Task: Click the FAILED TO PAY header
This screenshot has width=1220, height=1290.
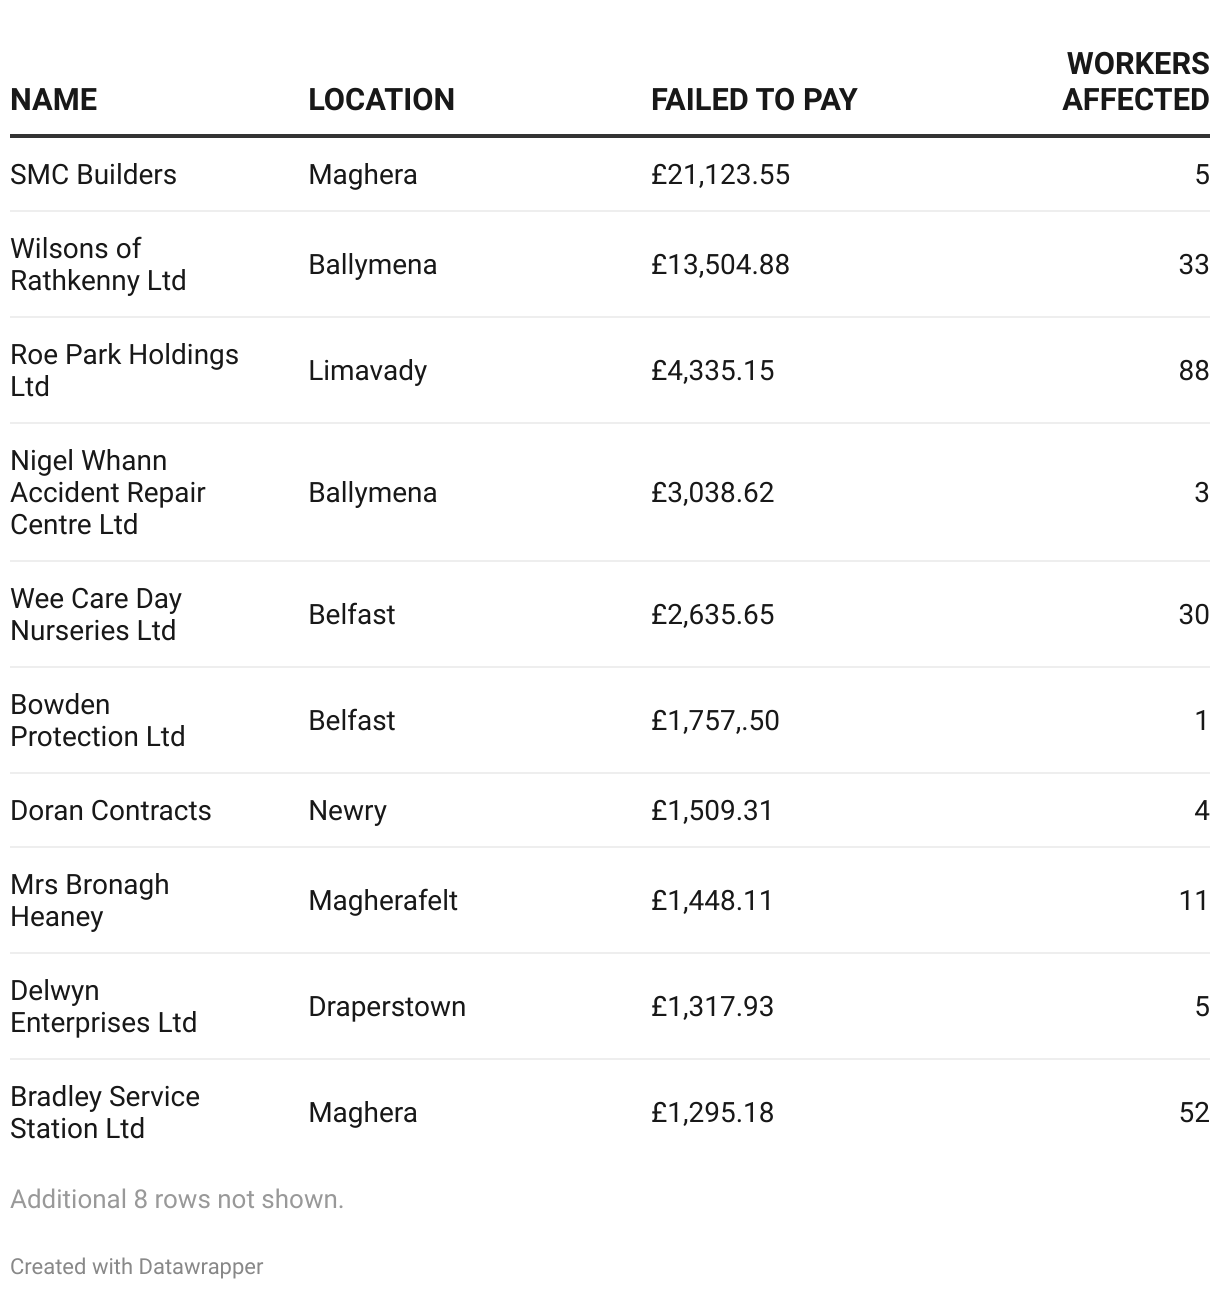Action: [x=754, y=100]
